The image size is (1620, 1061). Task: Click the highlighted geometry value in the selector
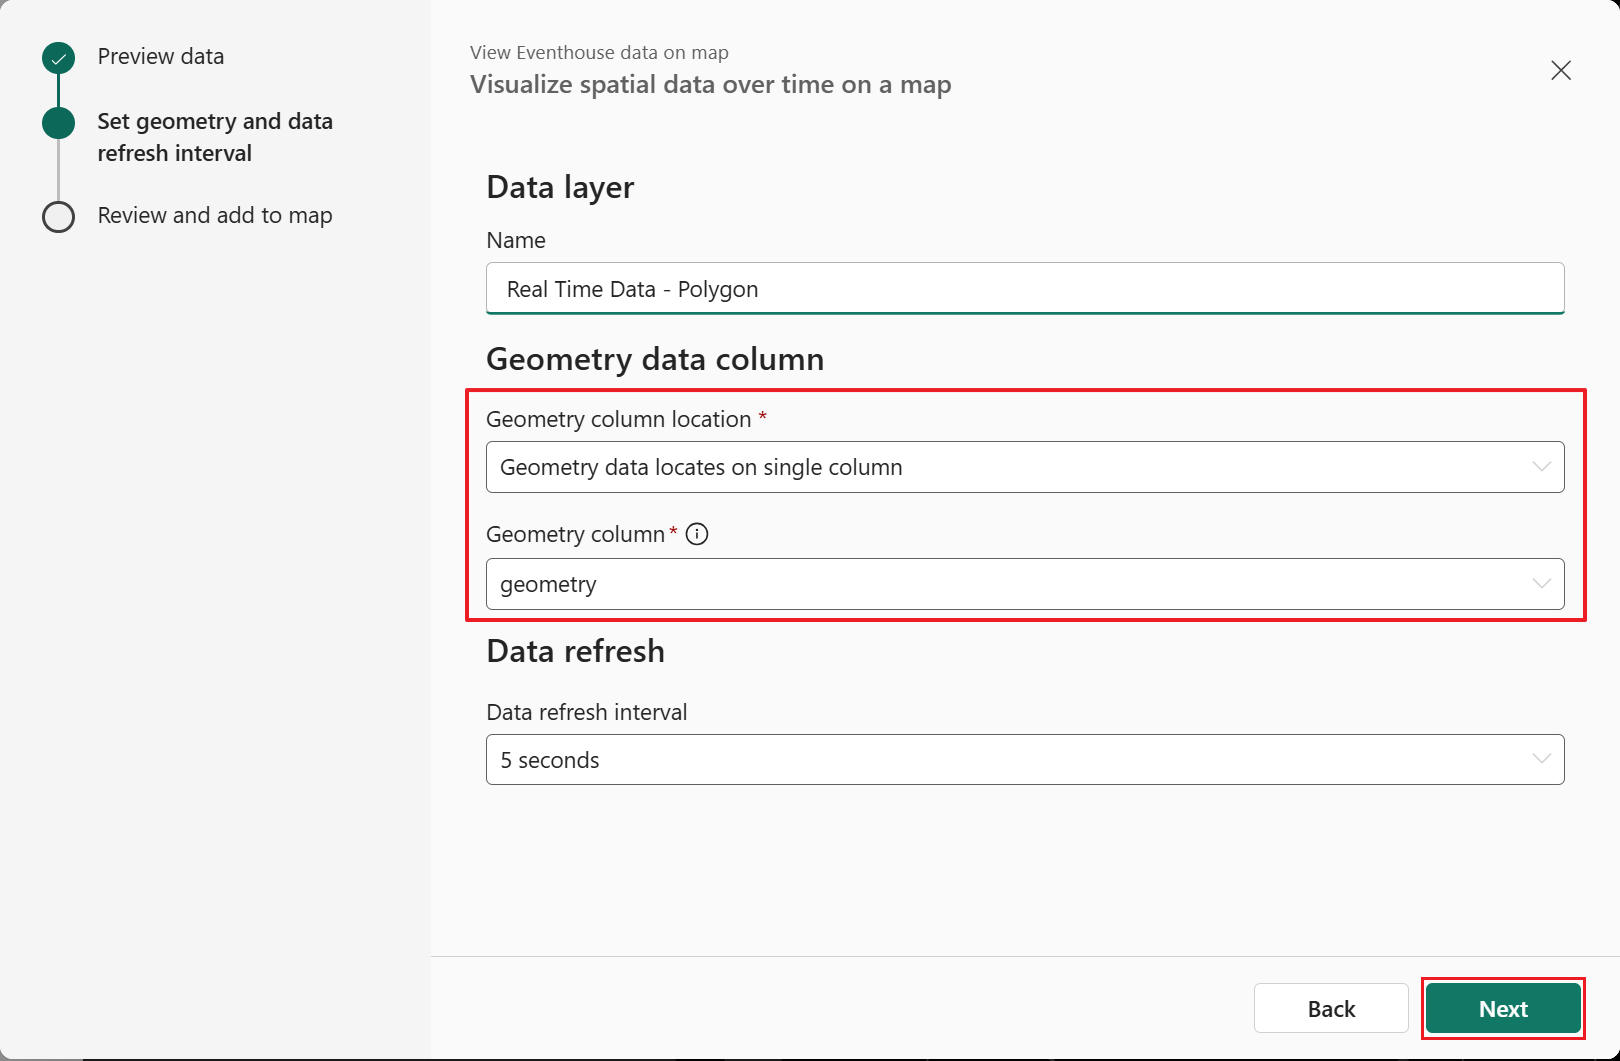coord(548,583)
